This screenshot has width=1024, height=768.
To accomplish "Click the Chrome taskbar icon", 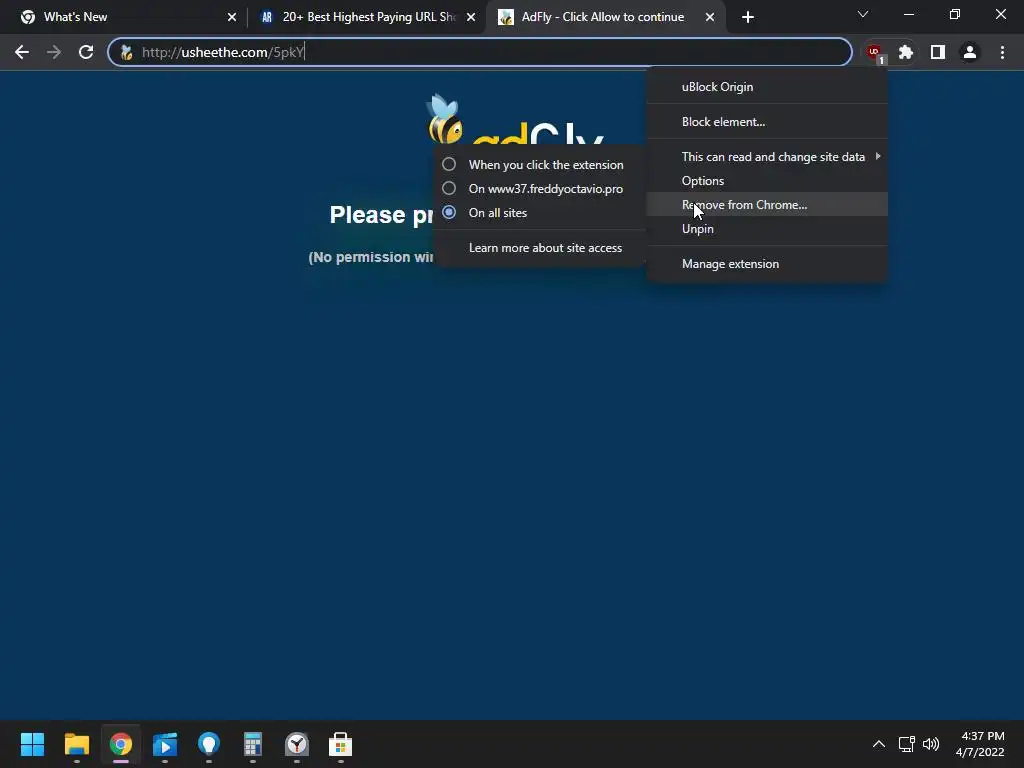I will (121, 744).
